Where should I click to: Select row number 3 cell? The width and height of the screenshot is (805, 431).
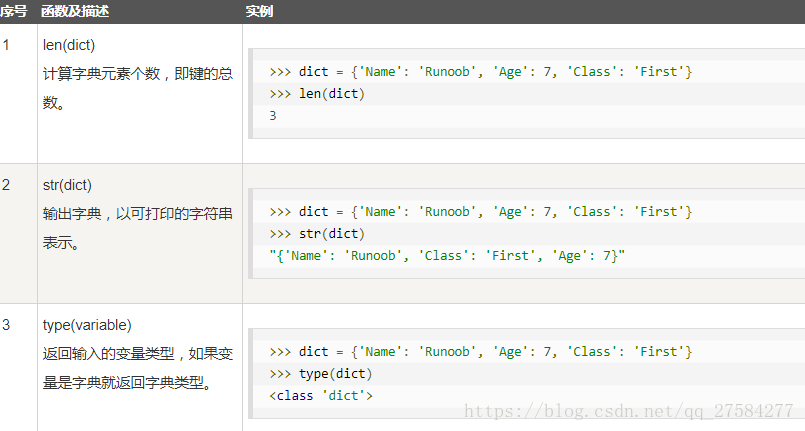tap(6, 325)
